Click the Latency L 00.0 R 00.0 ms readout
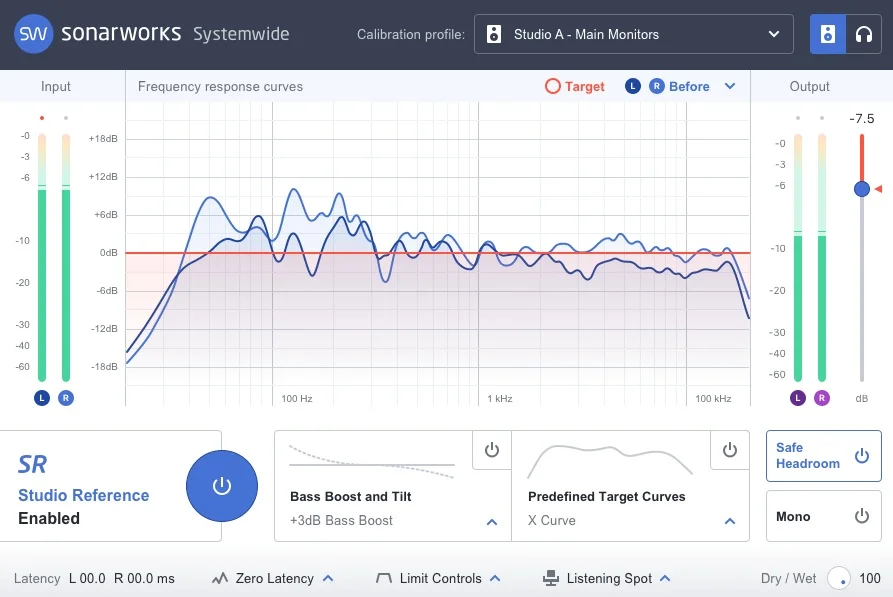 coord(94,578)
